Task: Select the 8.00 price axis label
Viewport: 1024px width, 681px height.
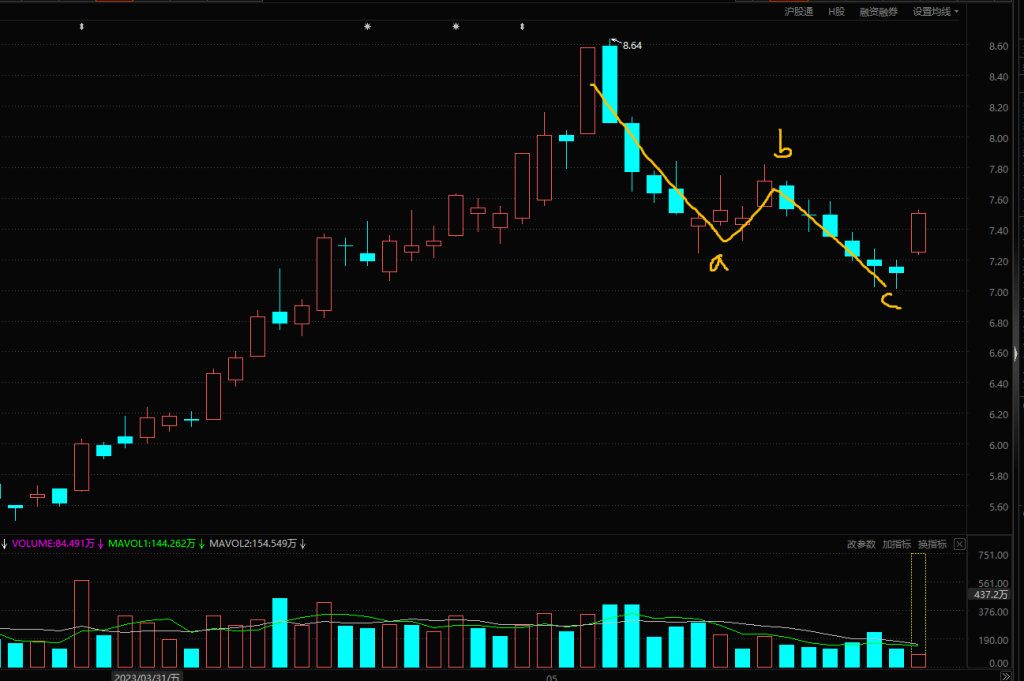Action: (x=998, y=138)
